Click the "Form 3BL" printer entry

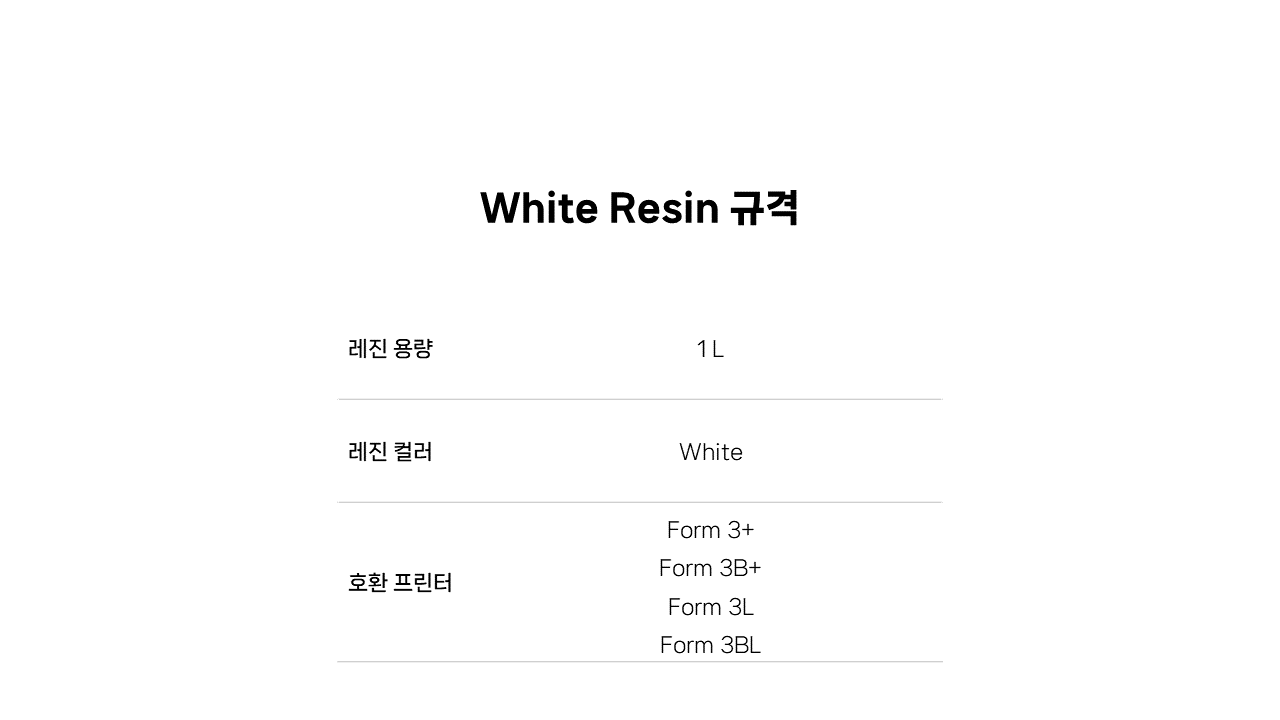pos(710,645)
